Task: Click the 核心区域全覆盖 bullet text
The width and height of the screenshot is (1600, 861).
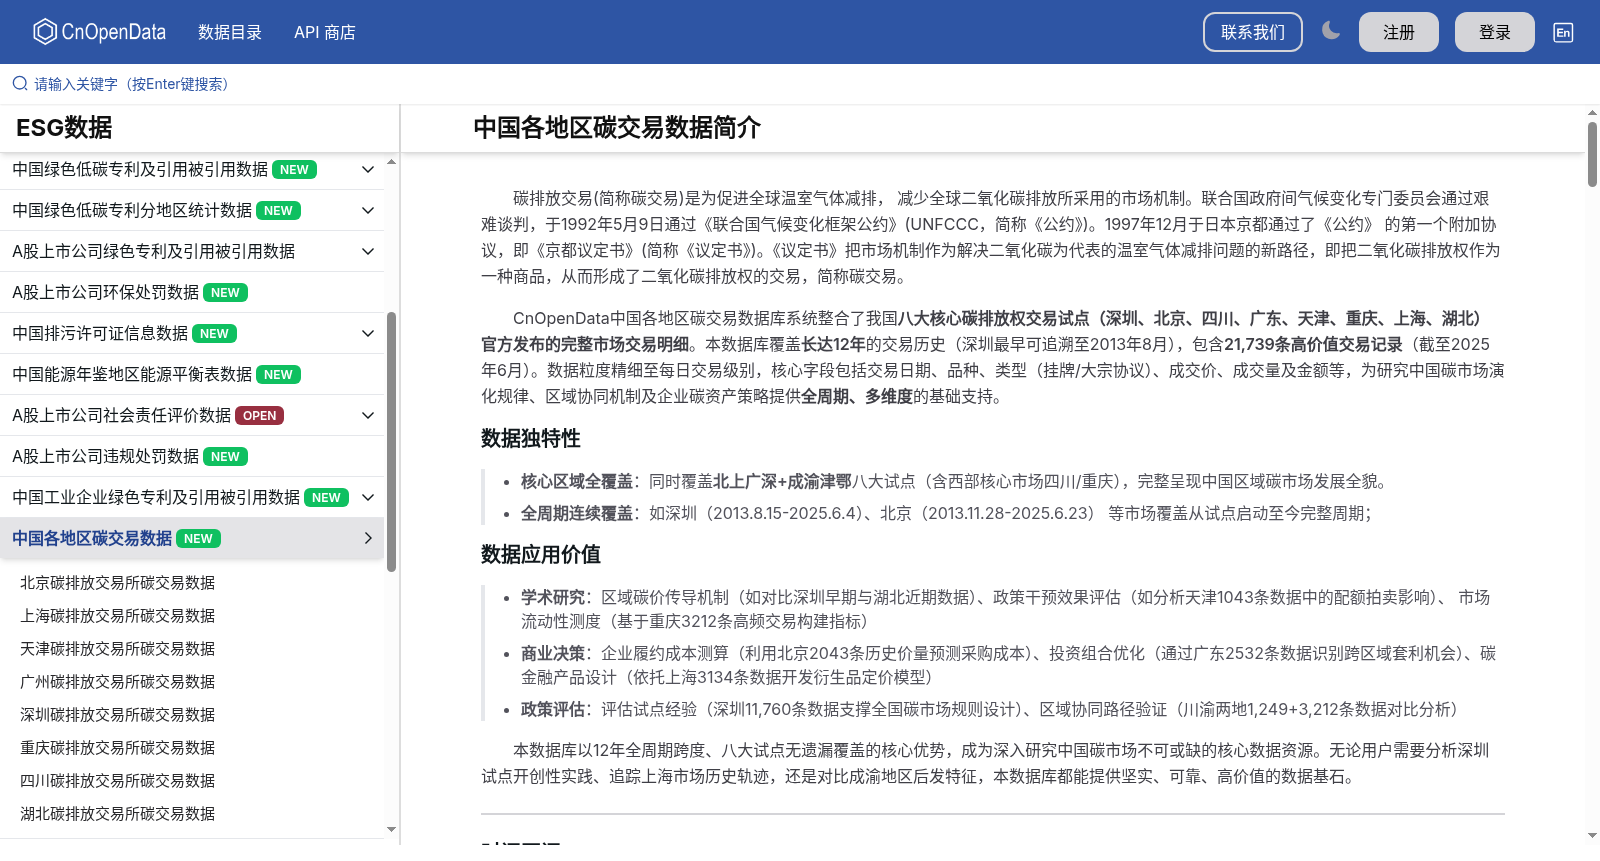Action: pos(577,482)
